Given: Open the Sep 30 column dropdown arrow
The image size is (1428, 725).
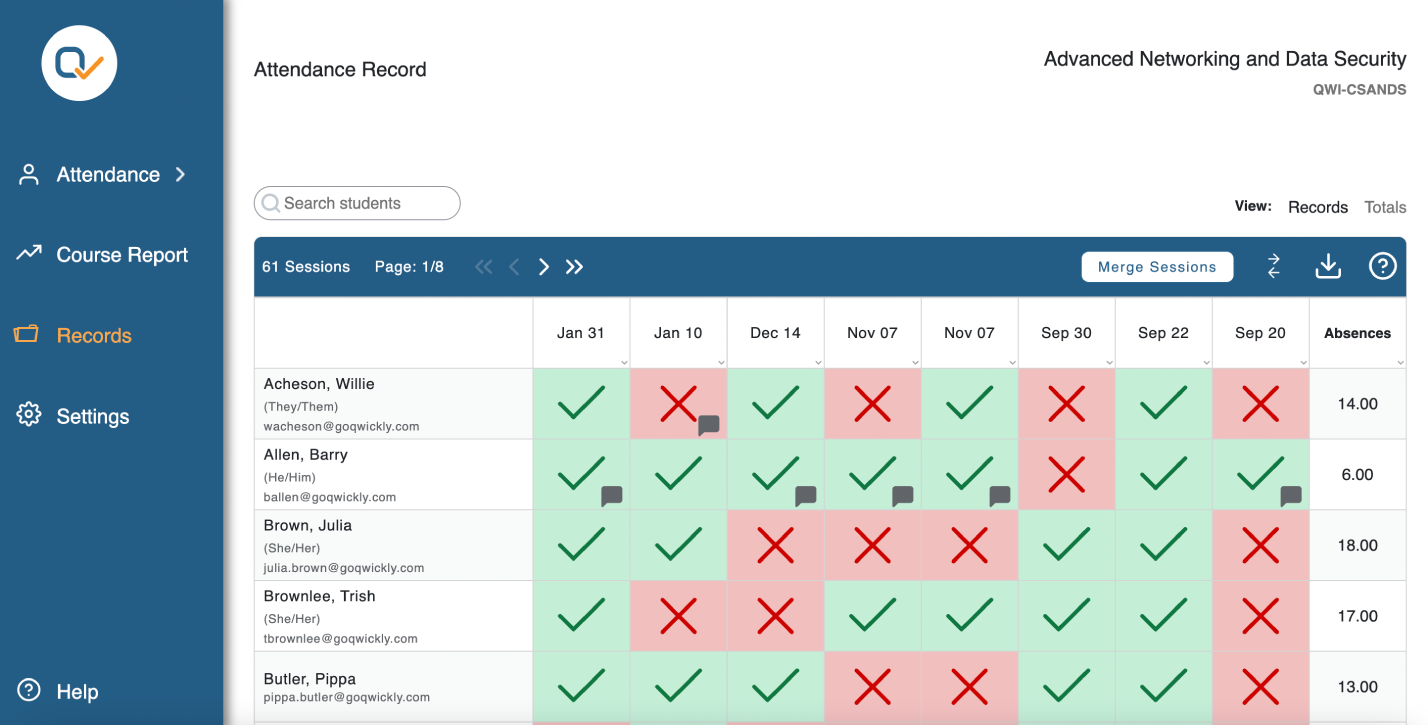Looking at the screenshot, I should click(1109, 362).
